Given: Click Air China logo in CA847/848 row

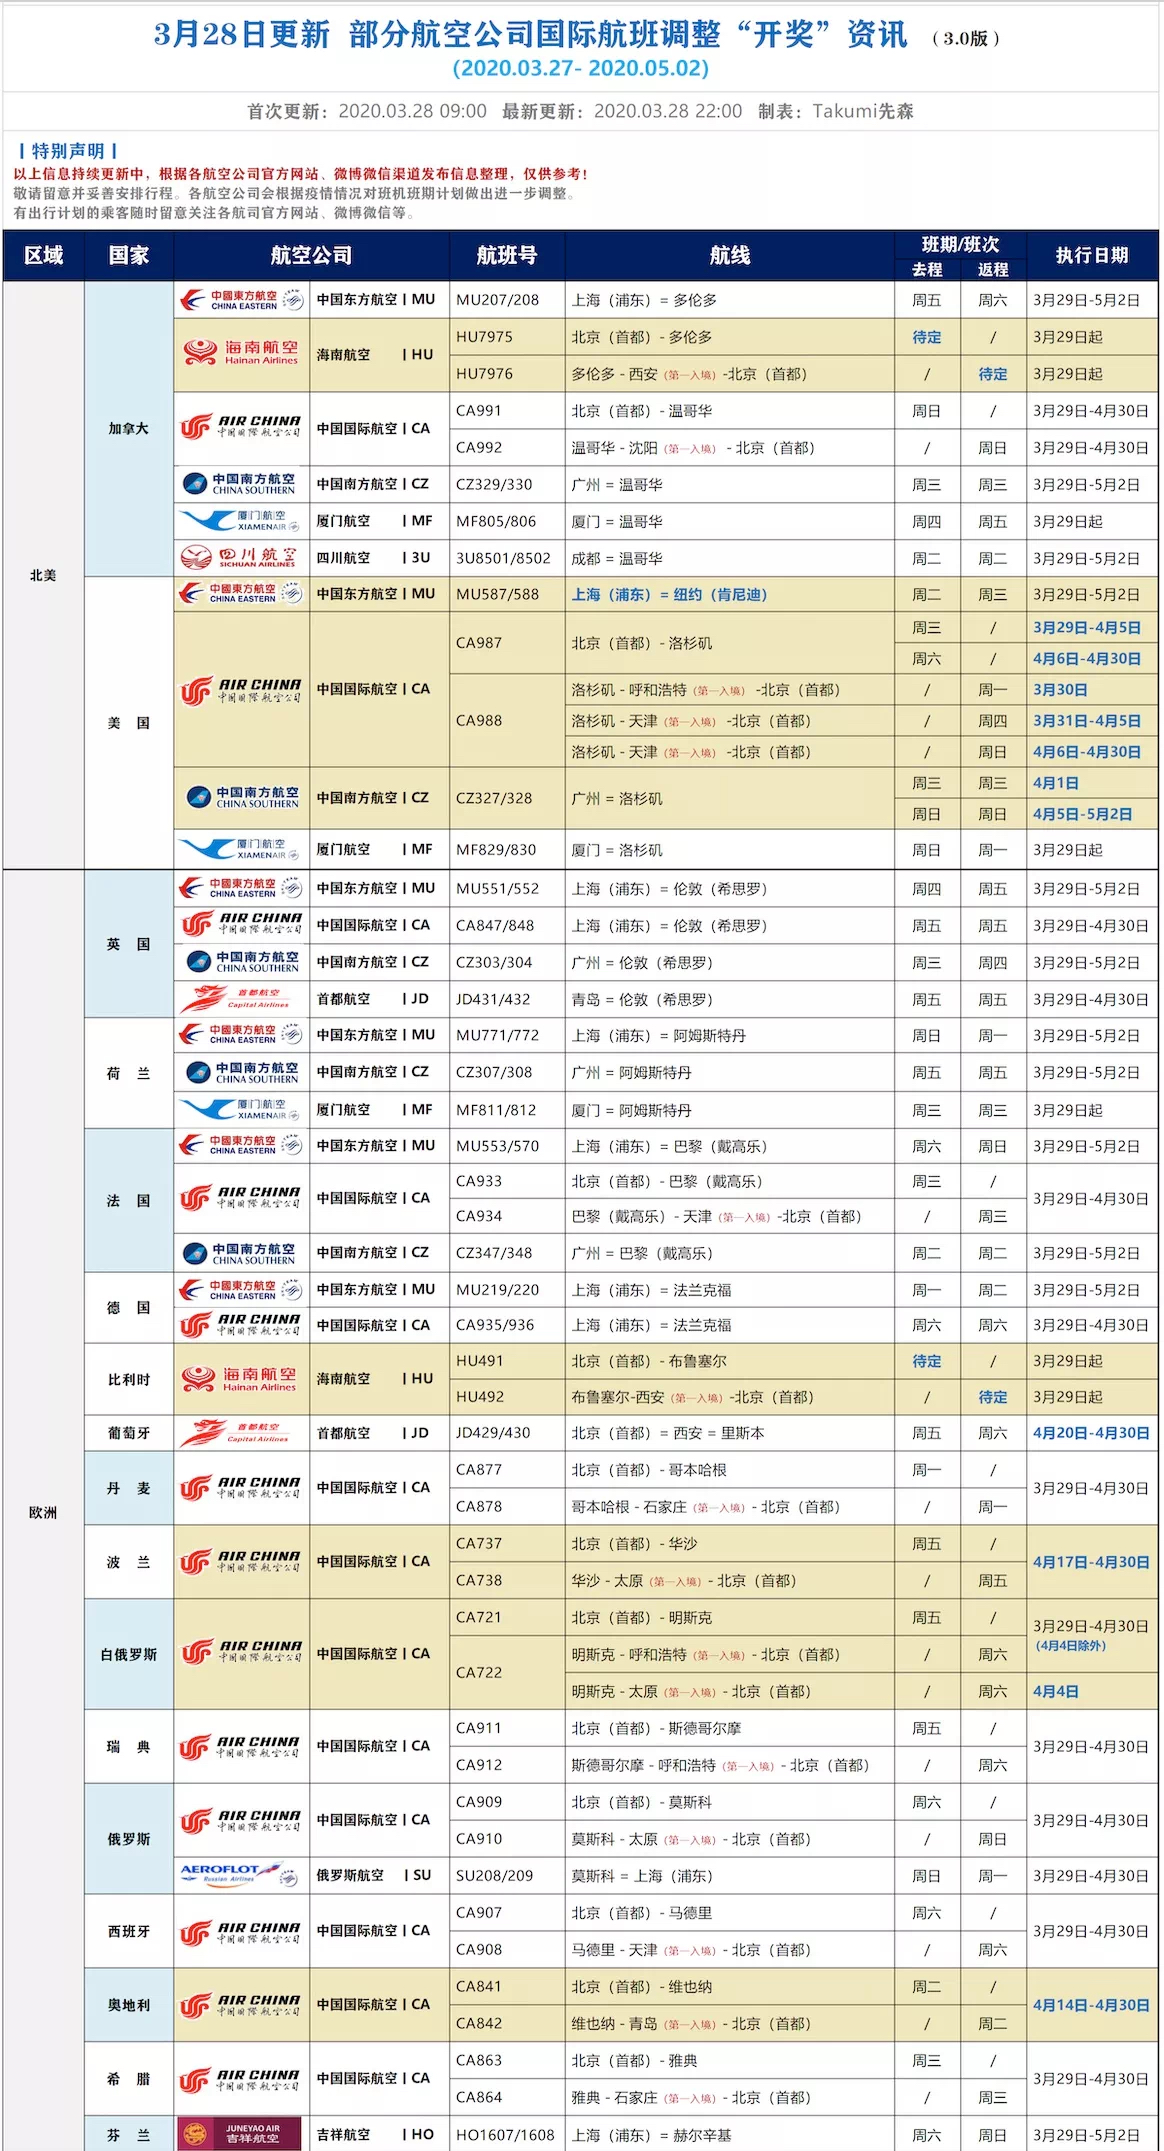Looking at the screenshot, I should tap(241, 924).
